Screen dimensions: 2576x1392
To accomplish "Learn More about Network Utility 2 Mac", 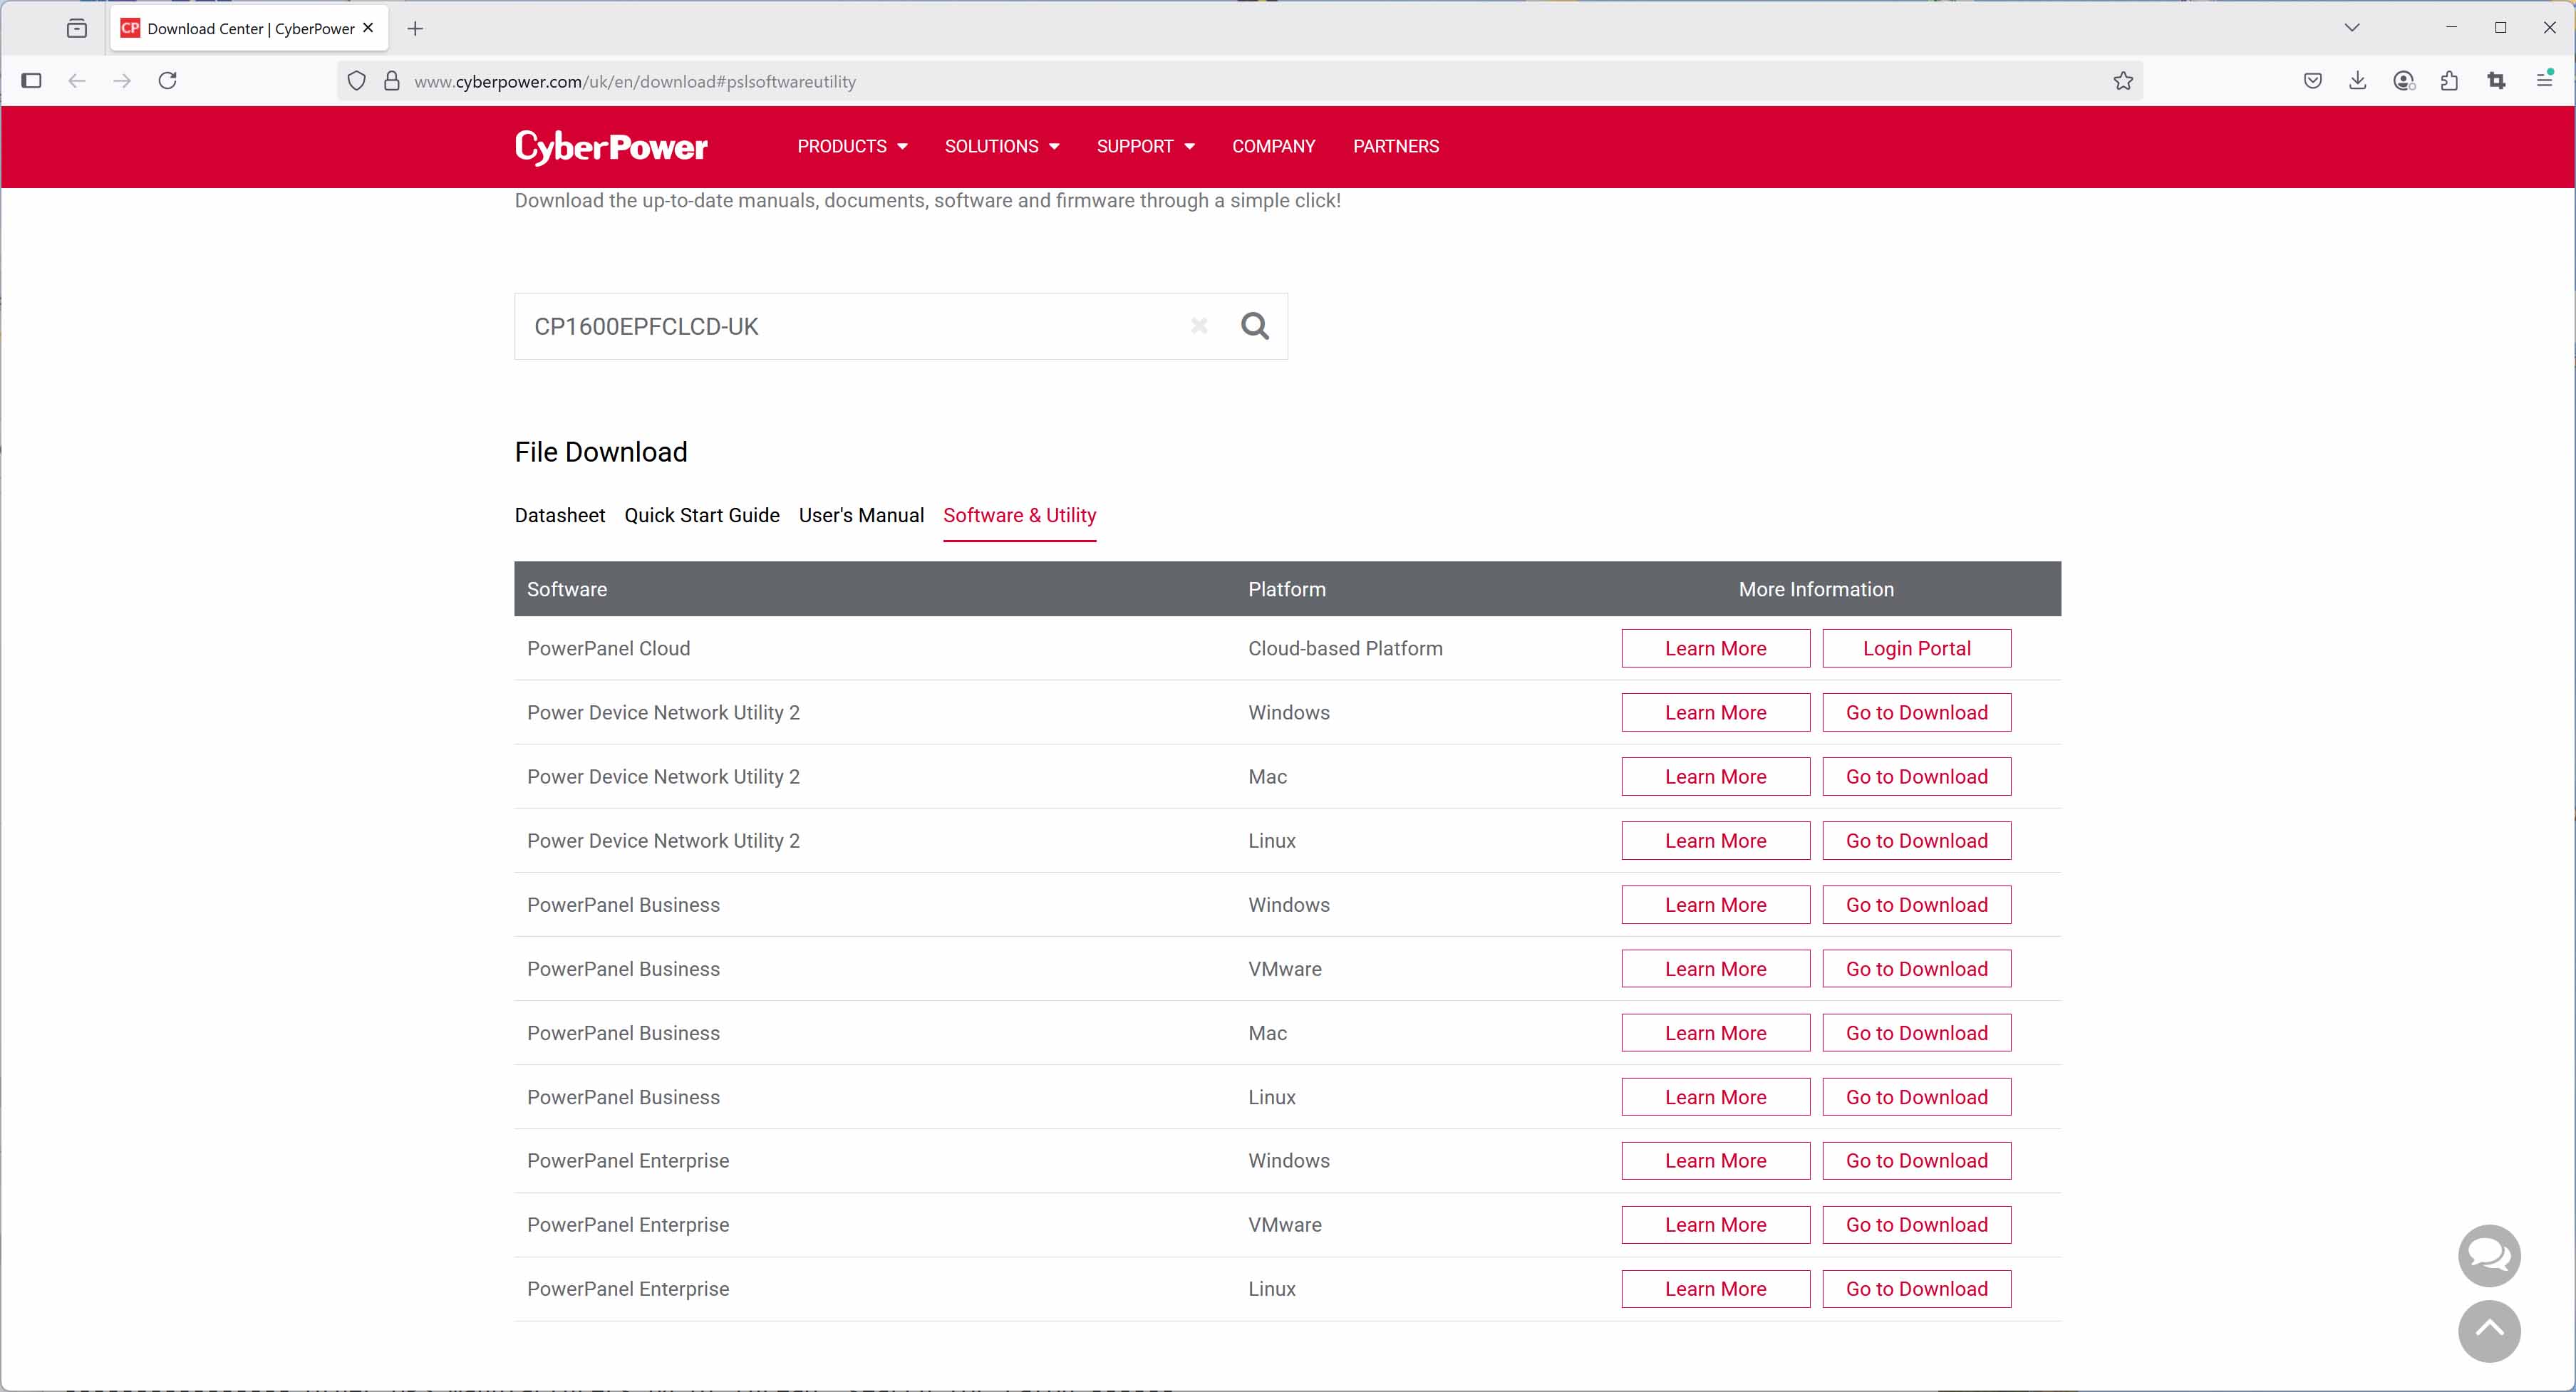I will tap(1715, 776).
